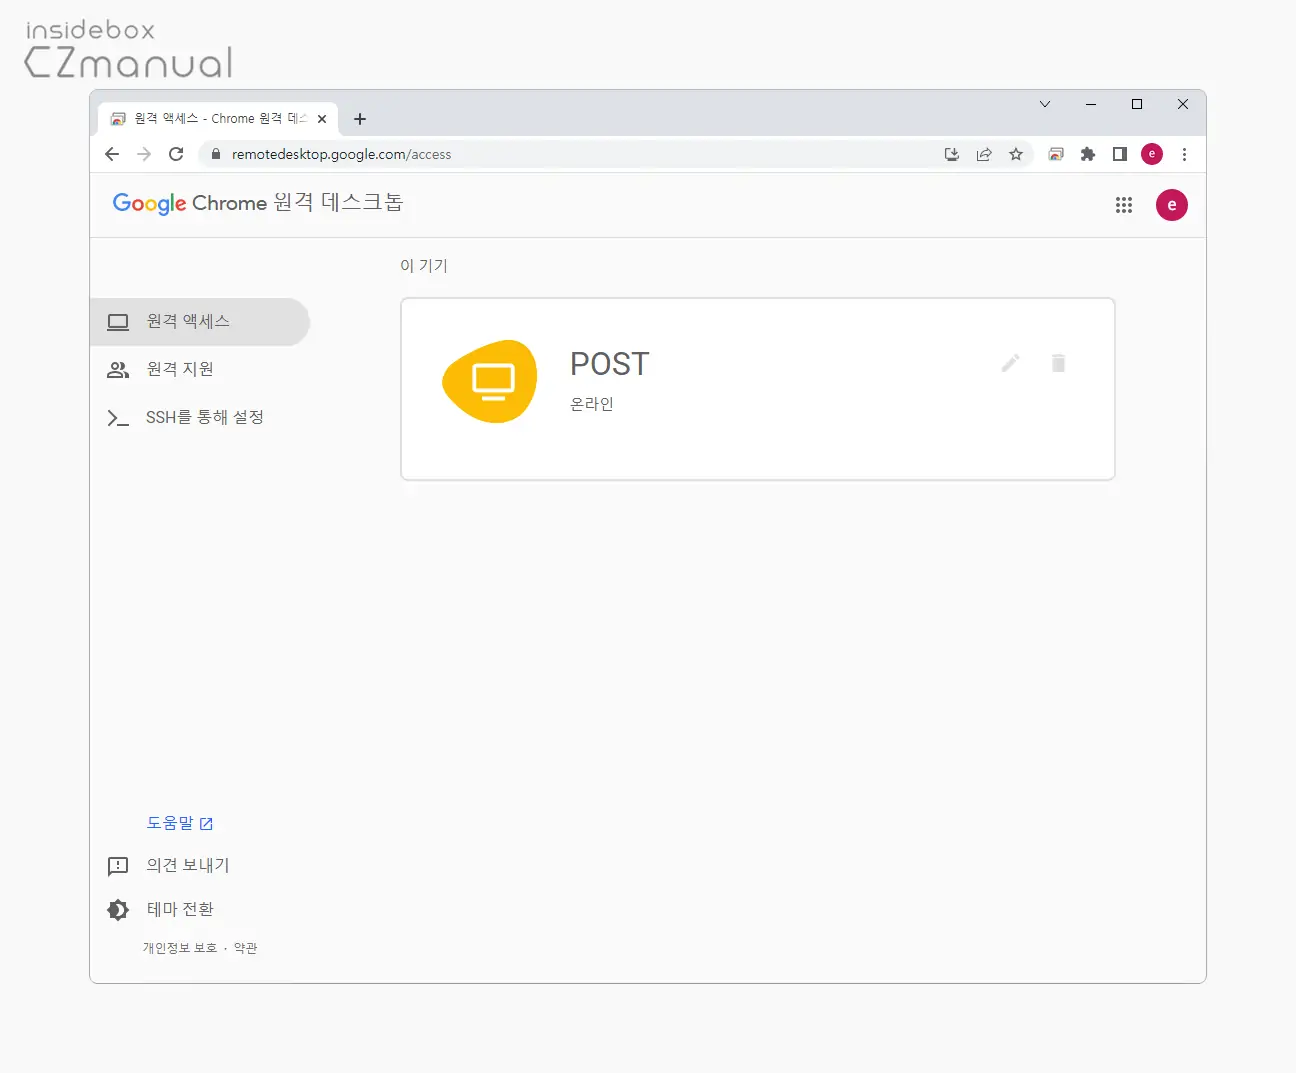The width and height of the screenshot is (1296, 1073).
Task: Open SSH를 통해 설정 in the sidebar
Action: [200, 418]
